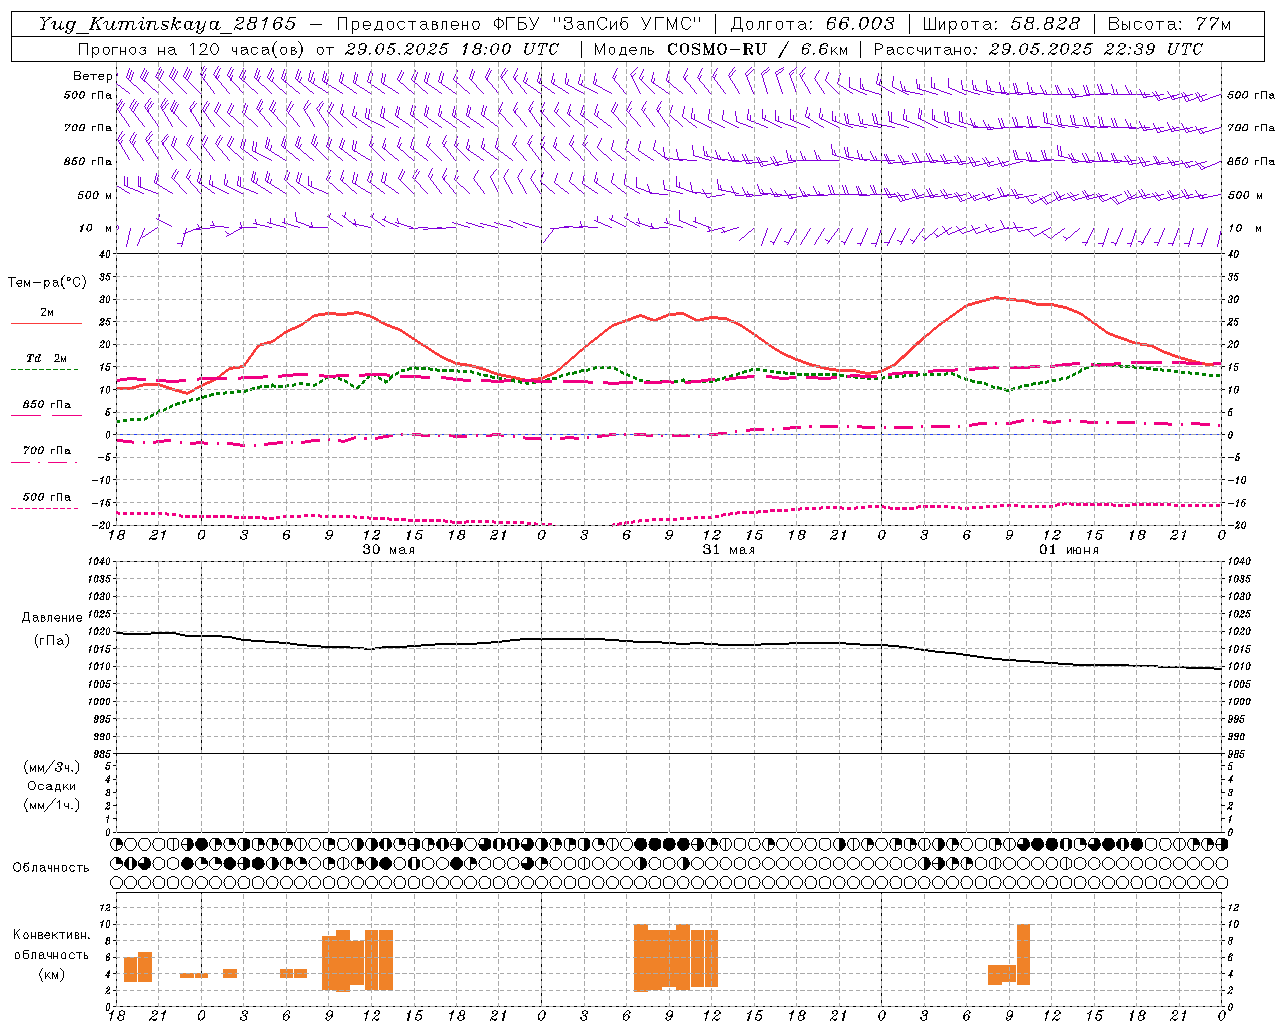Image resolution: width=1280 pixels, height=1024 pixels.
Task: Click the Осадки precipitation label
Action: [x=52, y=786]
